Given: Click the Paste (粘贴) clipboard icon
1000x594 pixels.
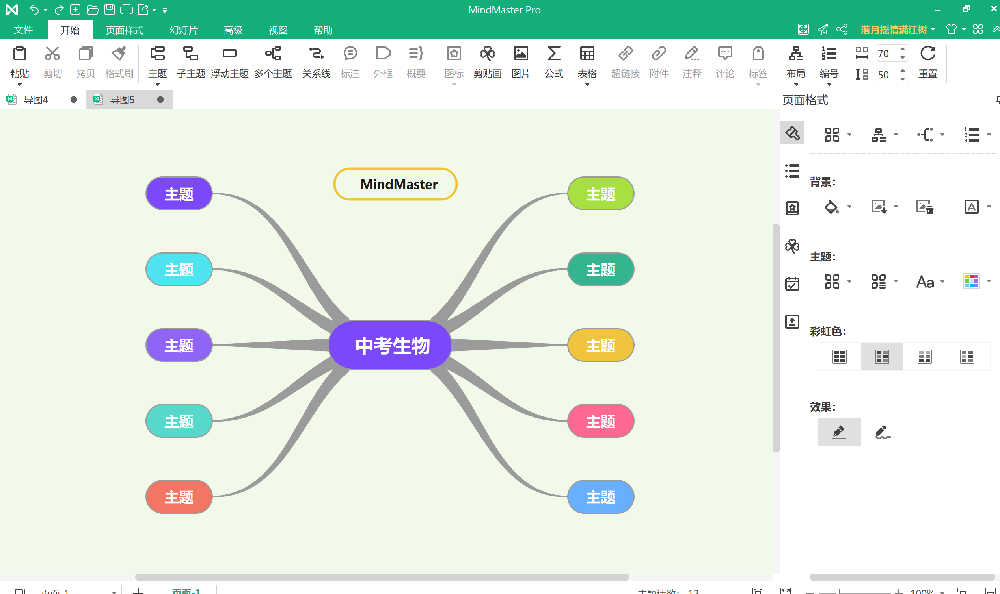Looking at the screenshot, I should click(20, 54).
